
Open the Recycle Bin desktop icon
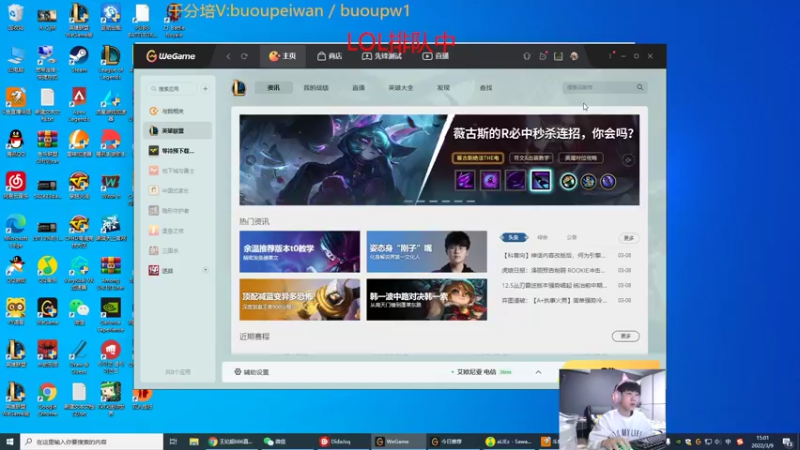point(16,17)
